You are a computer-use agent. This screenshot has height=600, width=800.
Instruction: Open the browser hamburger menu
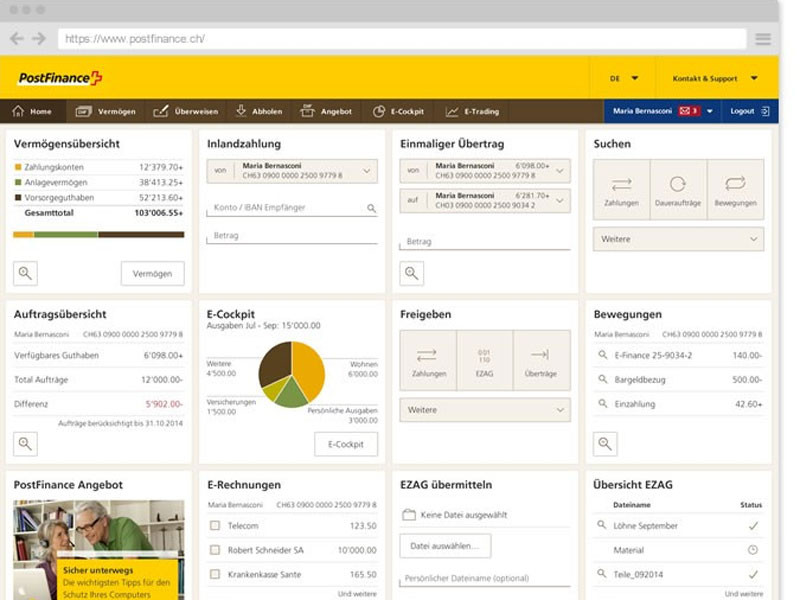tap(763, 39)
